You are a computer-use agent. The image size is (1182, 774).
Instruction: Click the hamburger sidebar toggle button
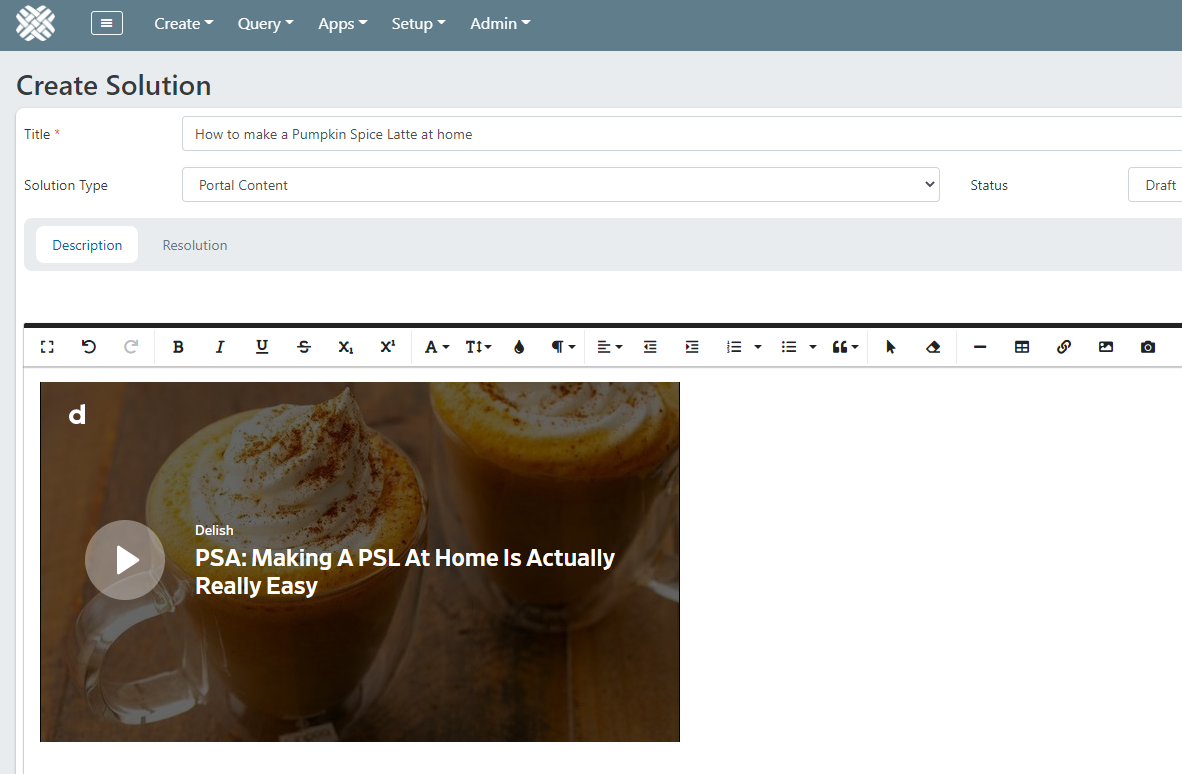107,23
